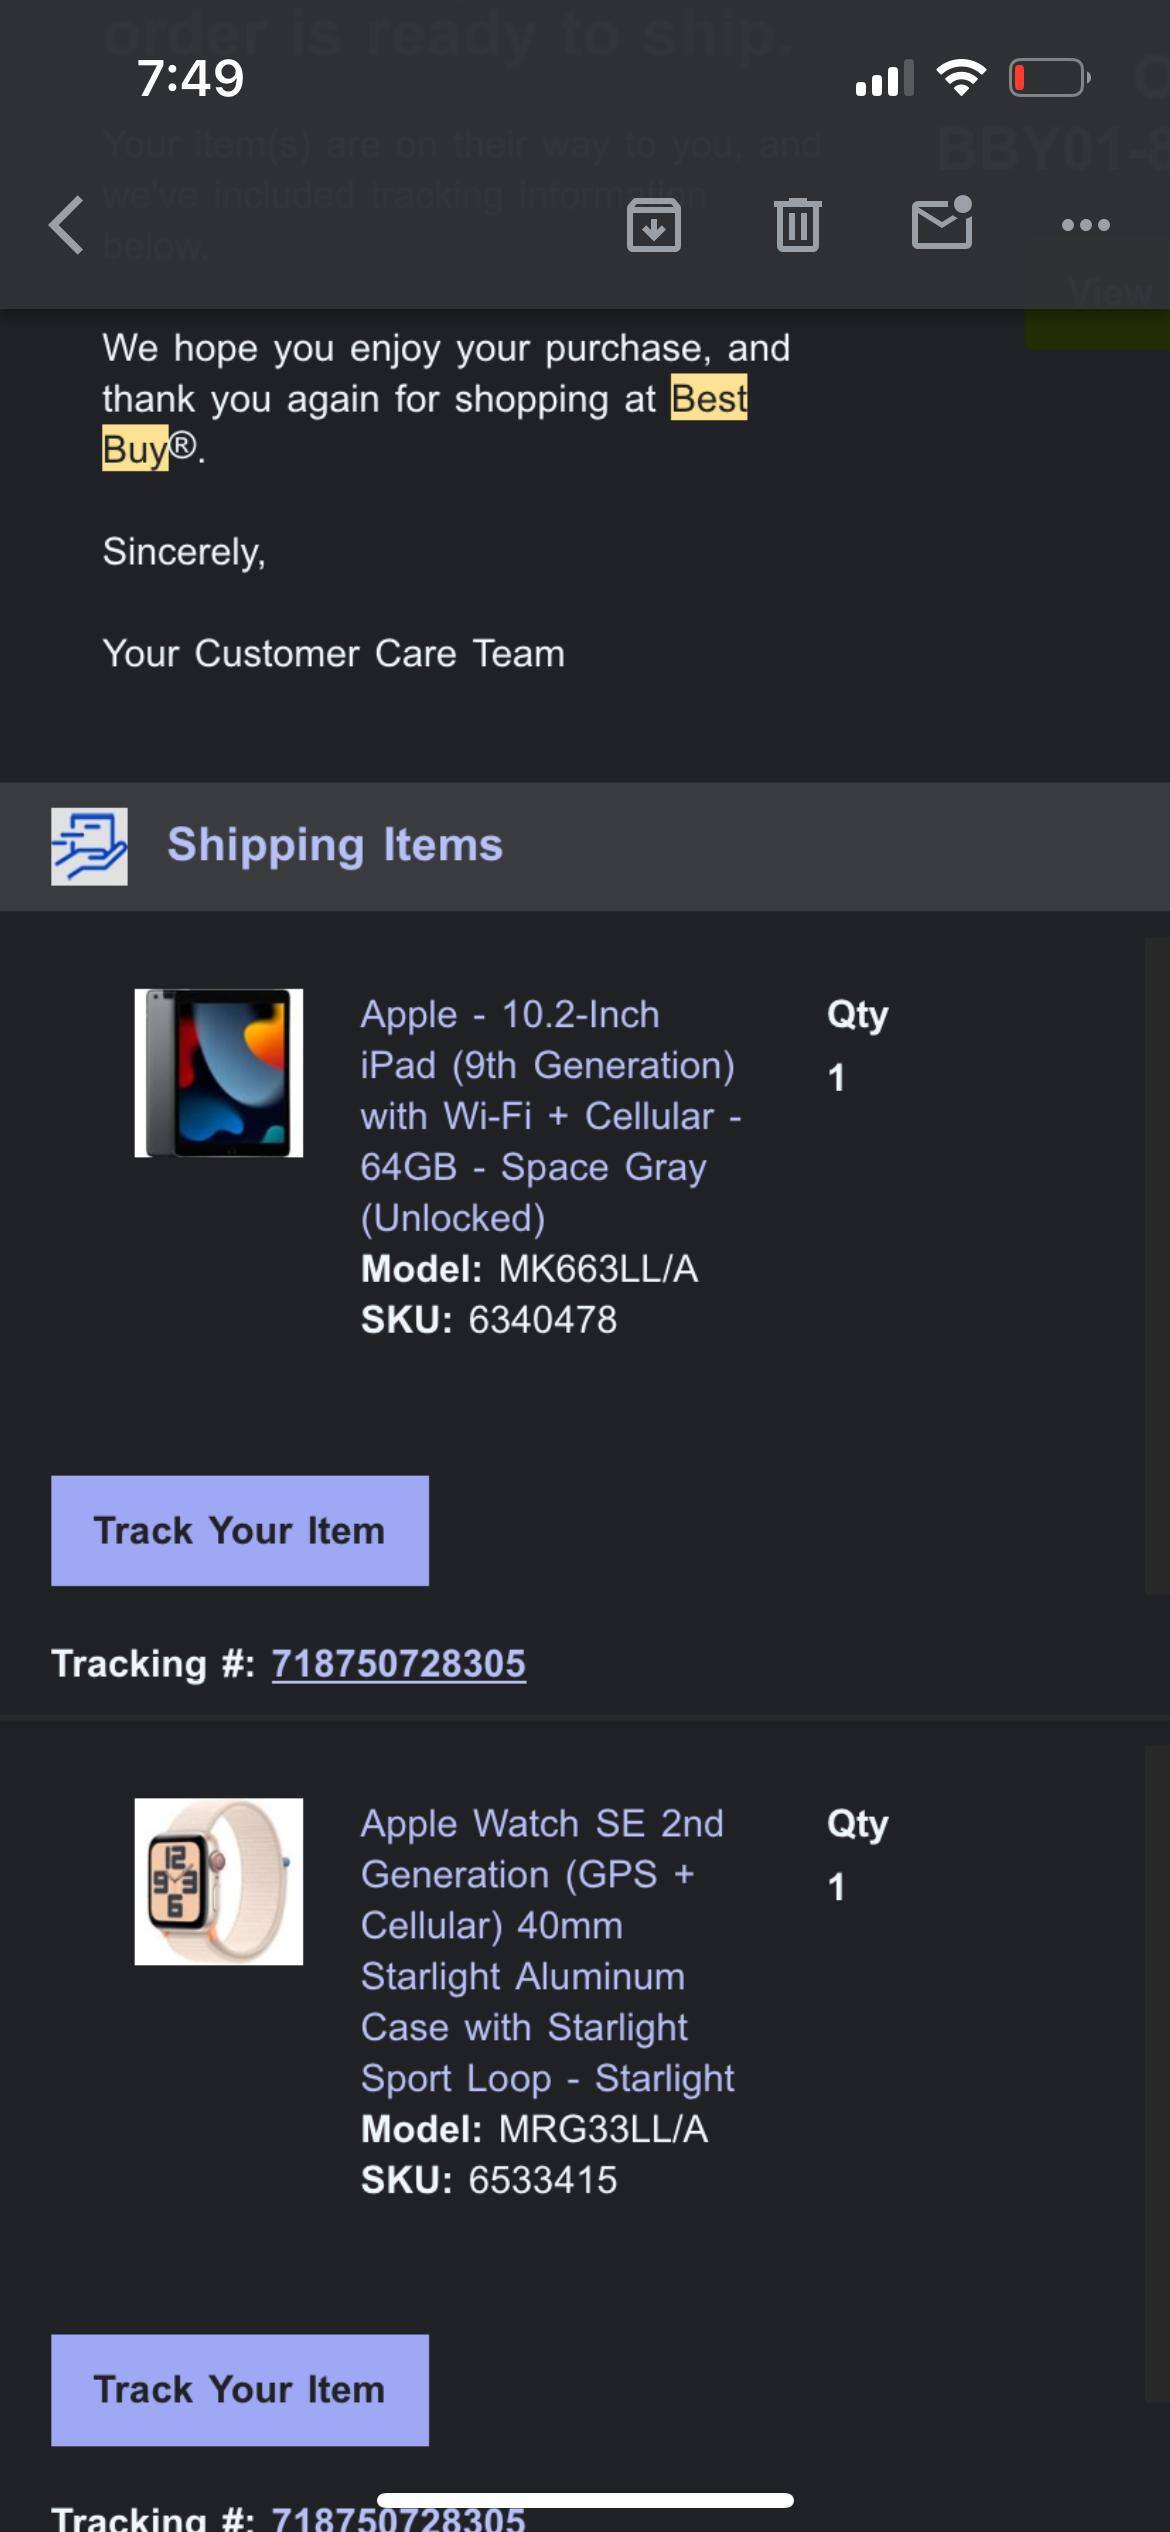Viewport: 1170px width, 2532px height.
Task: Open the Apple Watch SE product link
Action: [547, 1950]
